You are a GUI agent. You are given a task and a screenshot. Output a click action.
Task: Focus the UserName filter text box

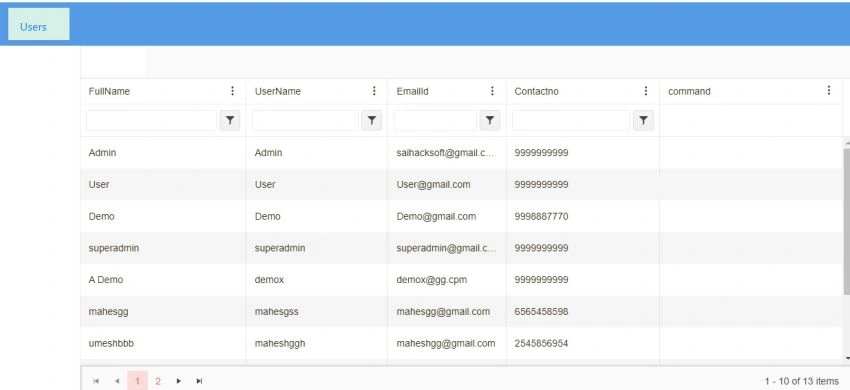pos(306,120)
